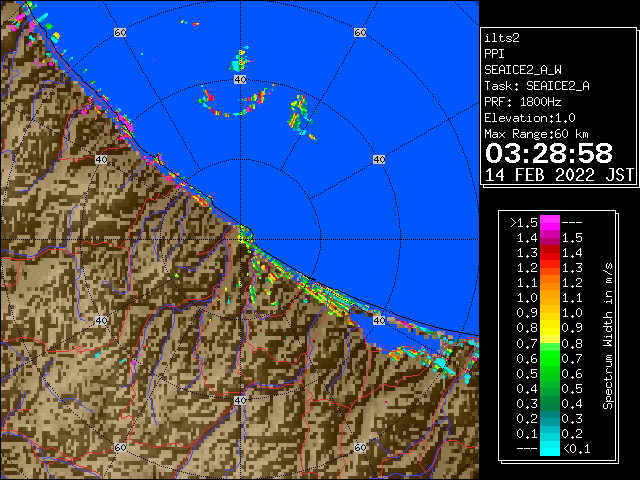This screenshot has width=640, height=480.
Task: Click the '>1.5' legend label
Action: pyautogui.click(x=523, y=223)
